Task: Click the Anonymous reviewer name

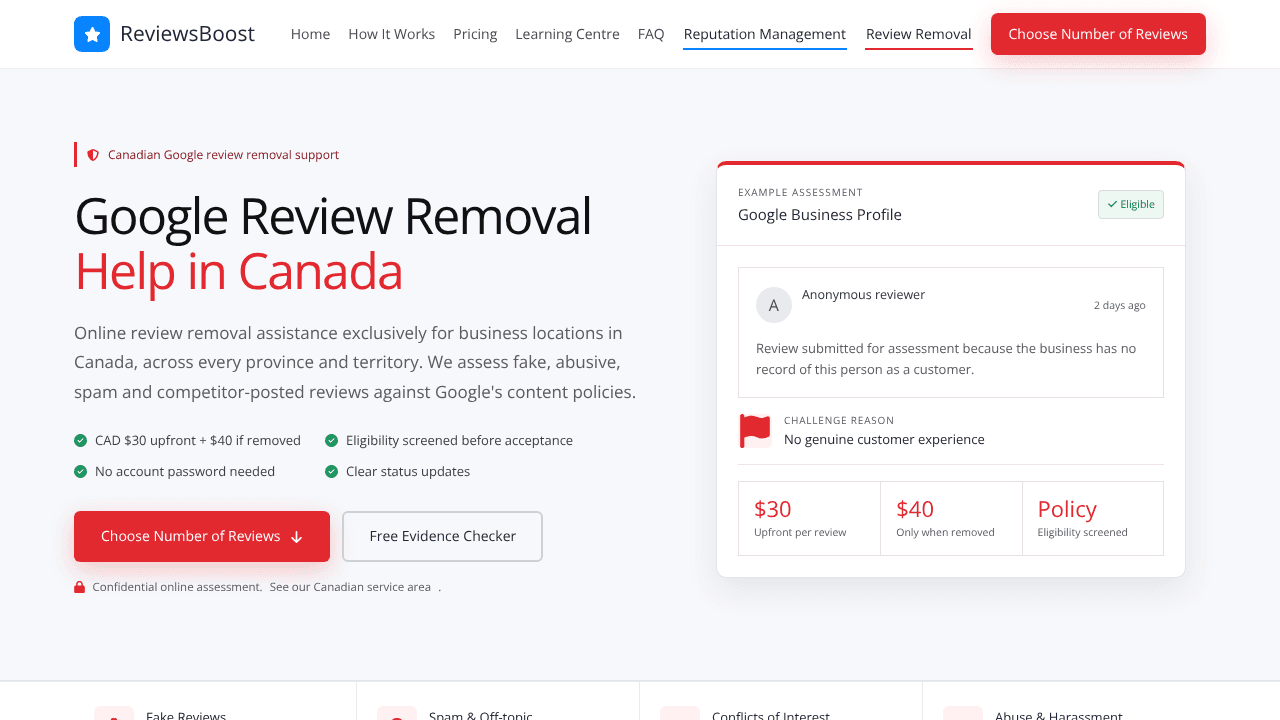Action: point(863,295)
